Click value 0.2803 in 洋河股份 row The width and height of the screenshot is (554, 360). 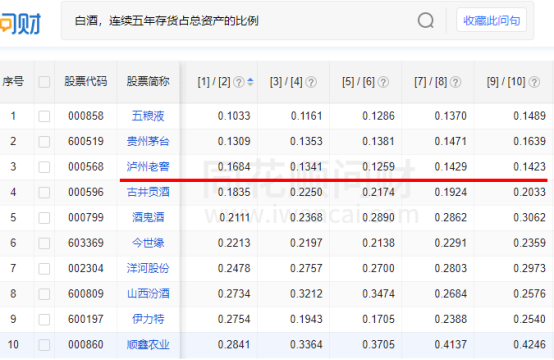click(x=450, y=268)
